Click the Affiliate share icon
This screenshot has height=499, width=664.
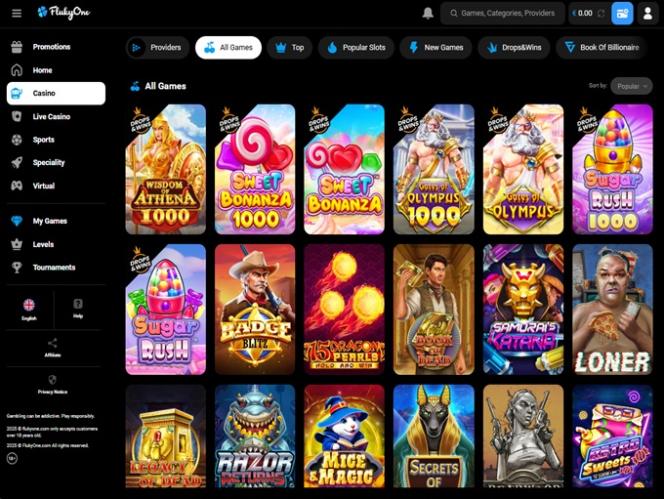(x=53, y=343)
